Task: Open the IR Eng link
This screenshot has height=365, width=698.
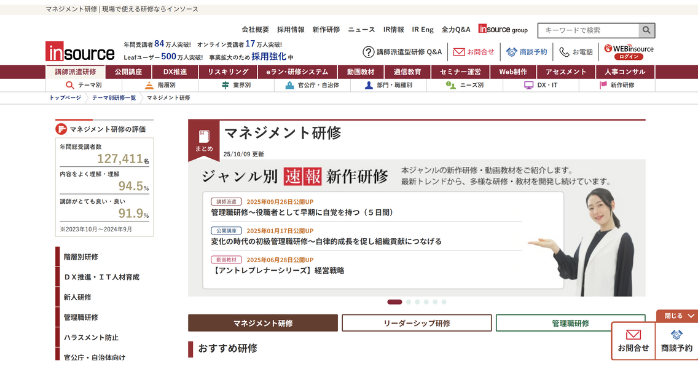Action: point(422,30)
